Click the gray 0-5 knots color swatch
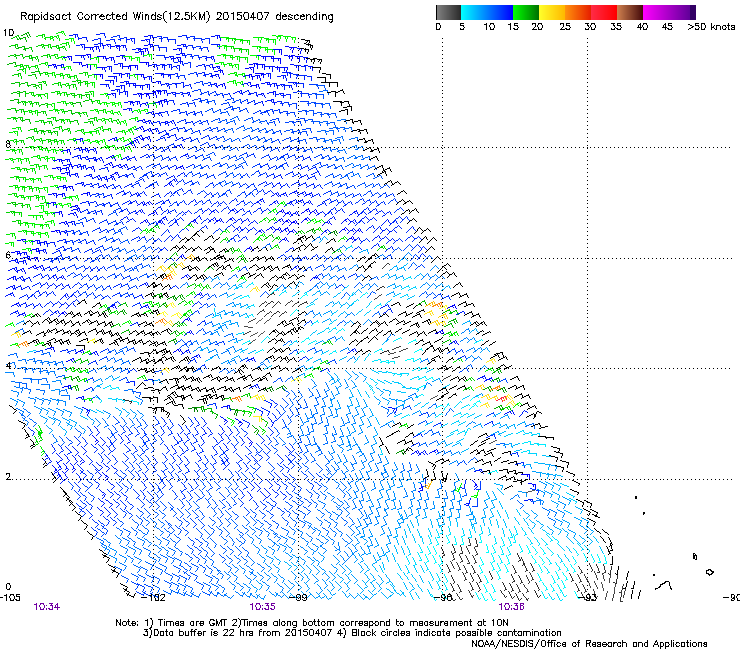 (448, 12)
